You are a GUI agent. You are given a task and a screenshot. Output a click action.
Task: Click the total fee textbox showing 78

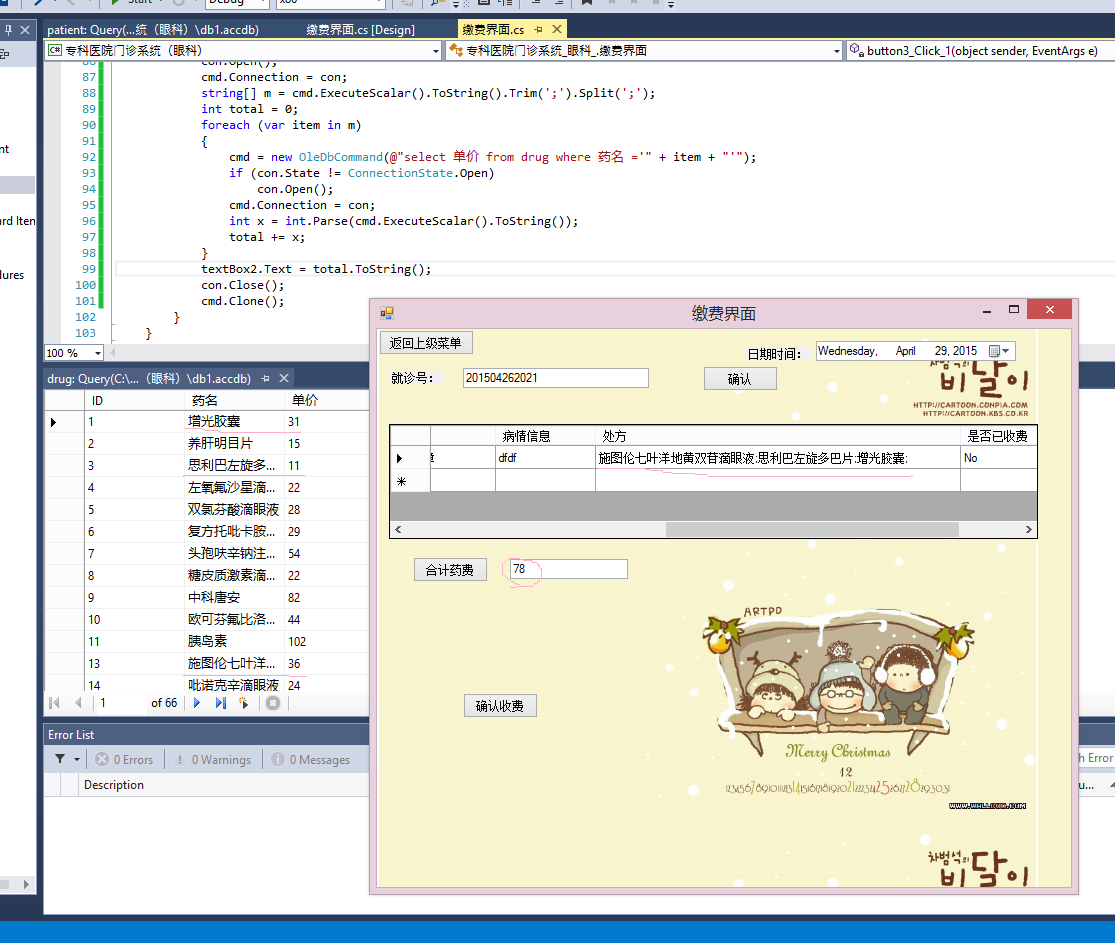[x=569, y=569]
